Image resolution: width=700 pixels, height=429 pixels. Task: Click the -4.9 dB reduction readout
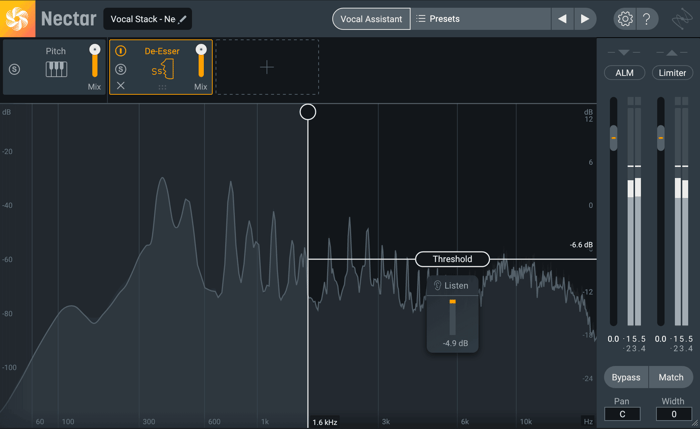tap(455, 343)
